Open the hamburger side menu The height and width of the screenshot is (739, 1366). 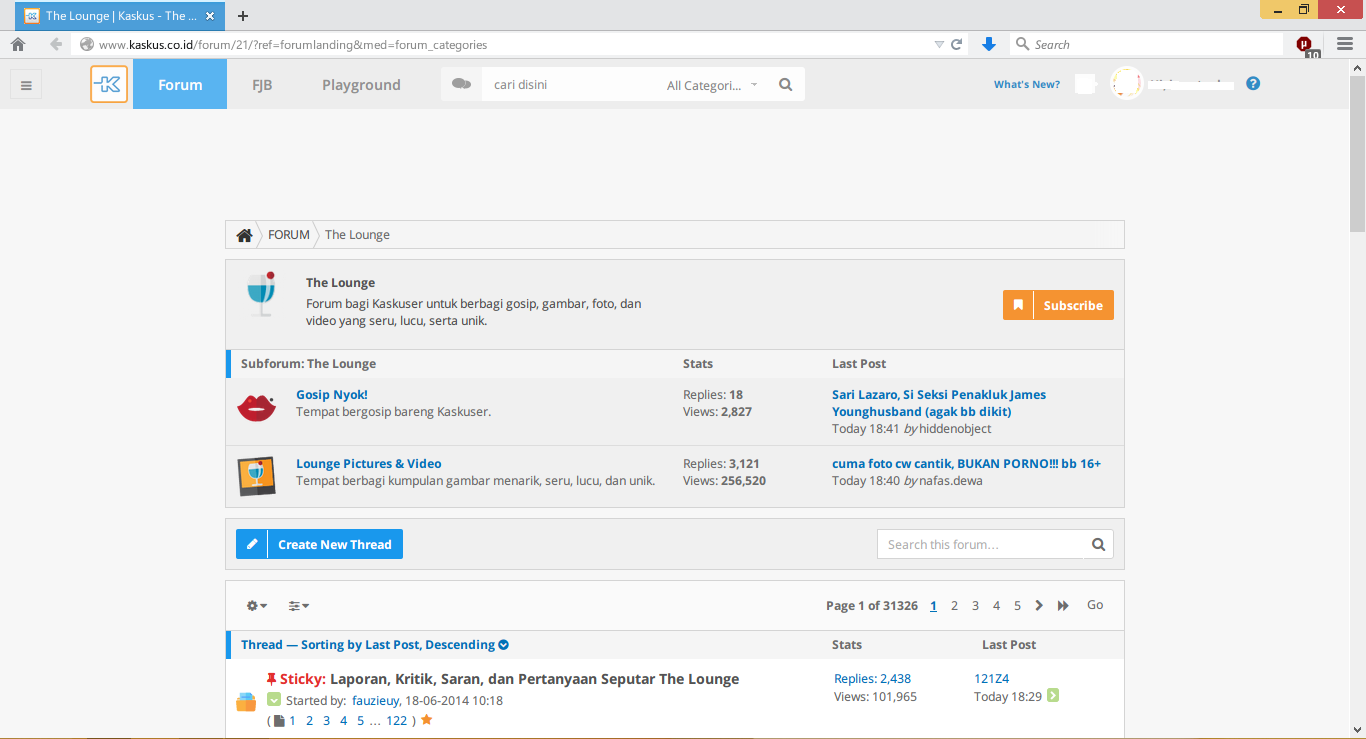(x=26, y=85)
